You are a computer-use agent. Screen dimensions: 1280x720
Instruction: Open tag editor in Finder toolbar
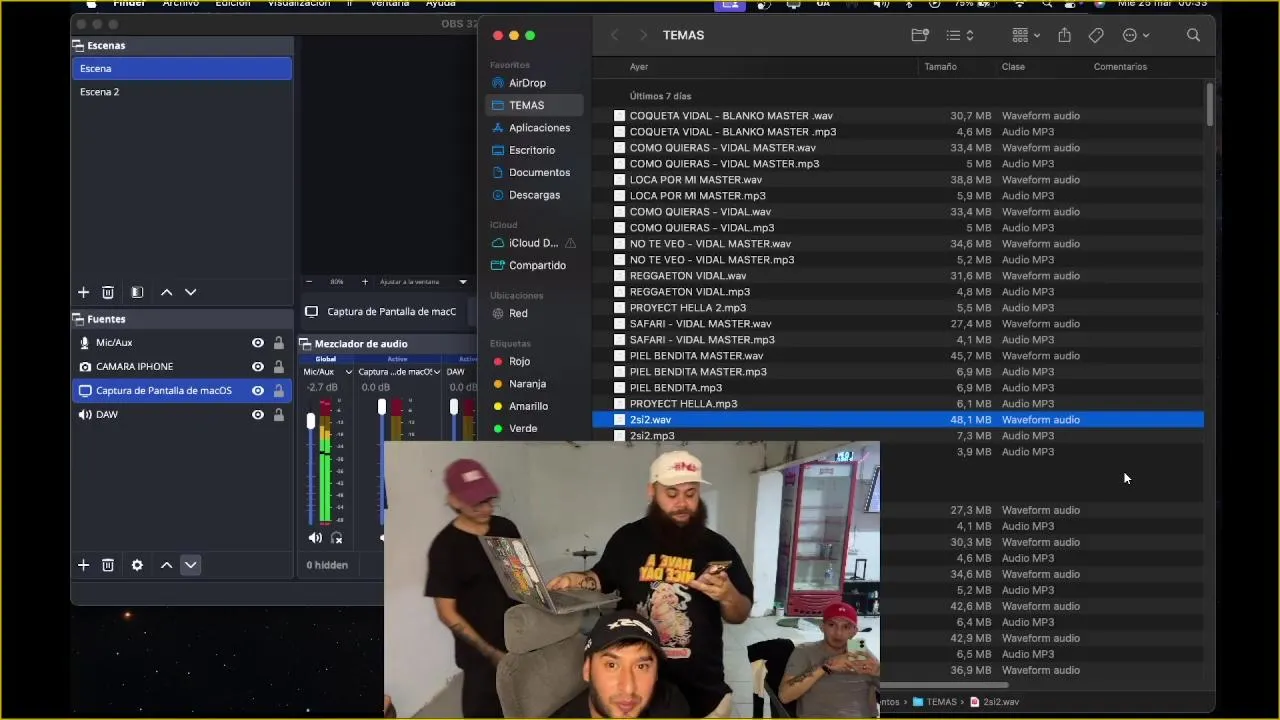pos(1096,35)
